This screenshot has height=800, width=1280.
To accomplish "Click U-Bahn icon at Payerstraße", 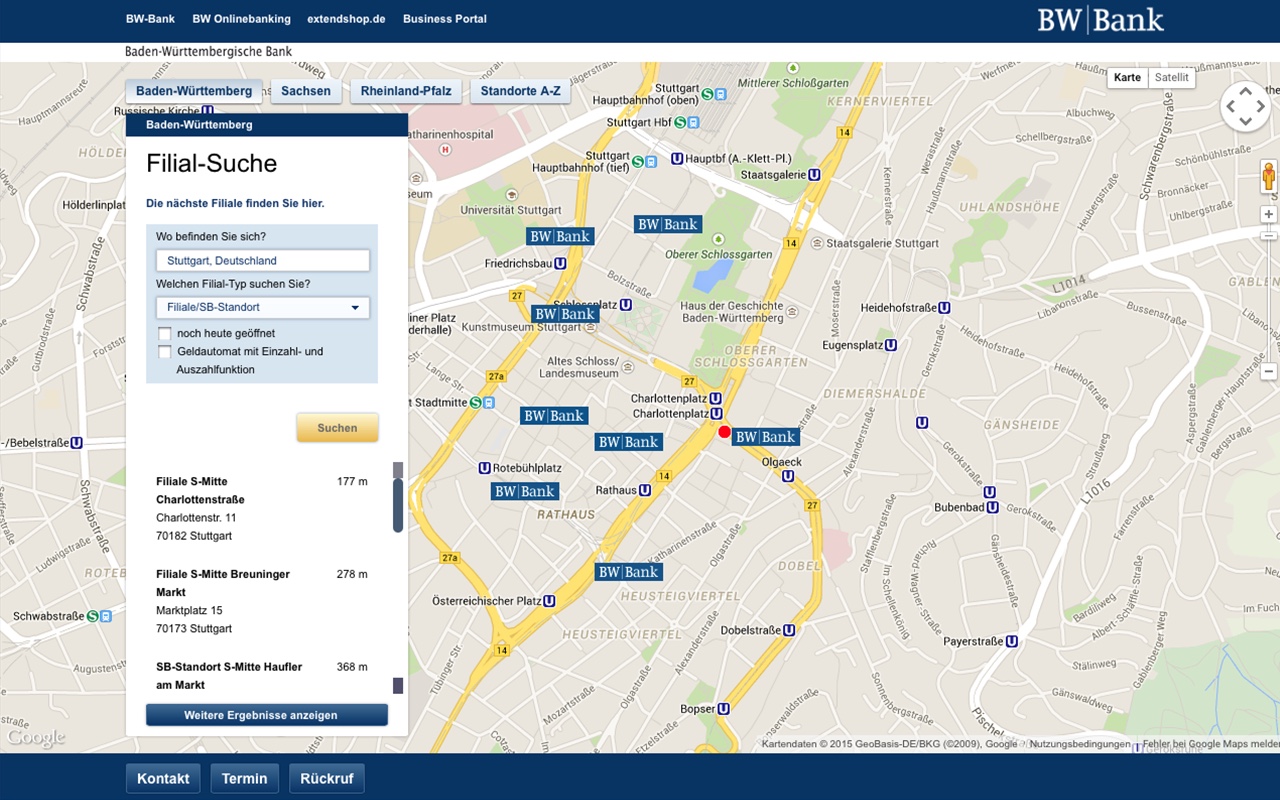I will 1012,641.
